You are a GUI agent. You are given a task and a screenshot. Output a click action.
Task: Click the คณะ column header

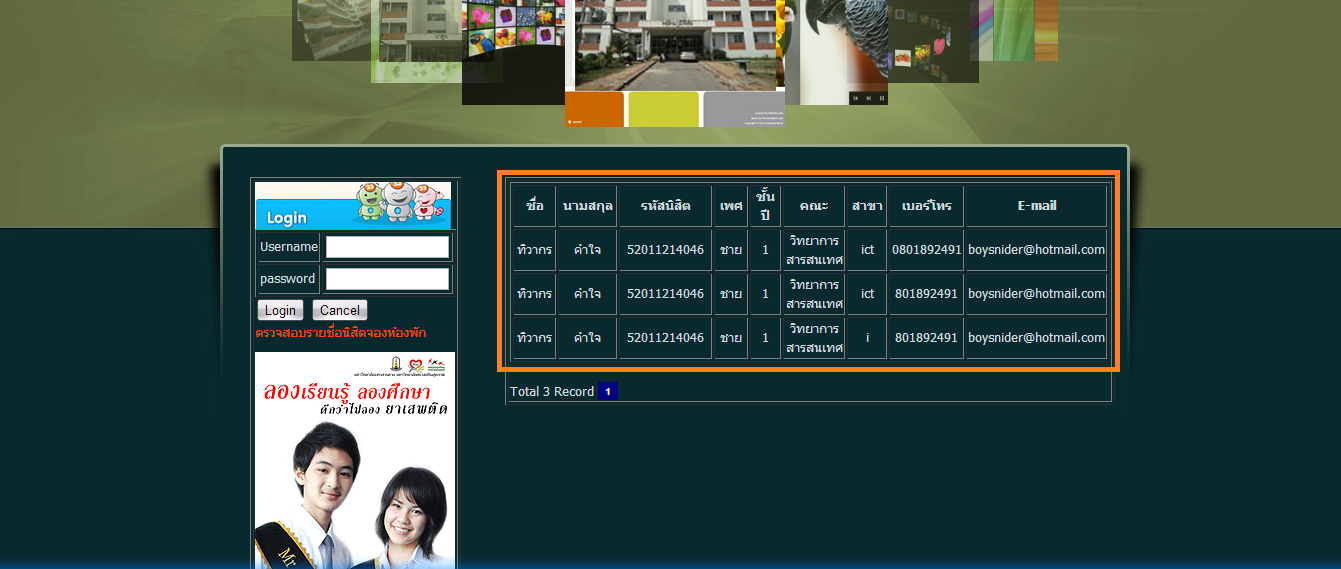point(814,206)
